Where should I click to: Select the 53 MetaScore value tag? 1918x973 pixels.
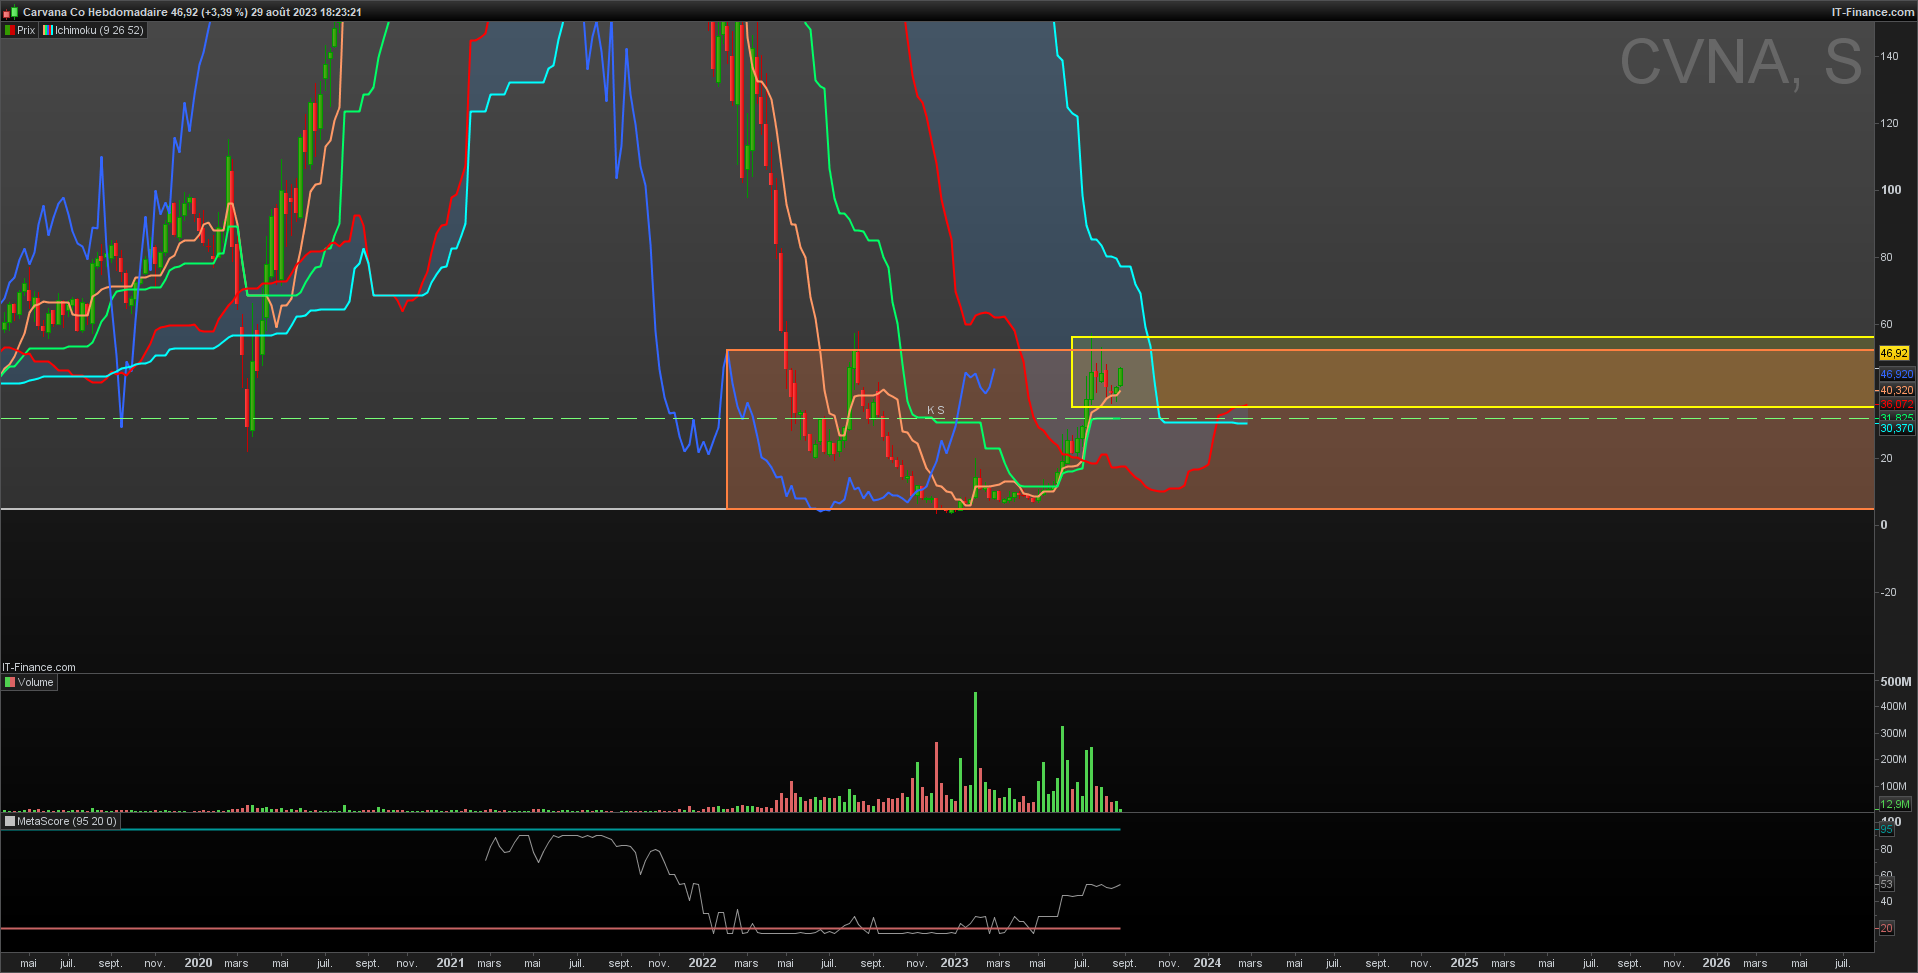pyautogui.click(x=1886, y=884)
